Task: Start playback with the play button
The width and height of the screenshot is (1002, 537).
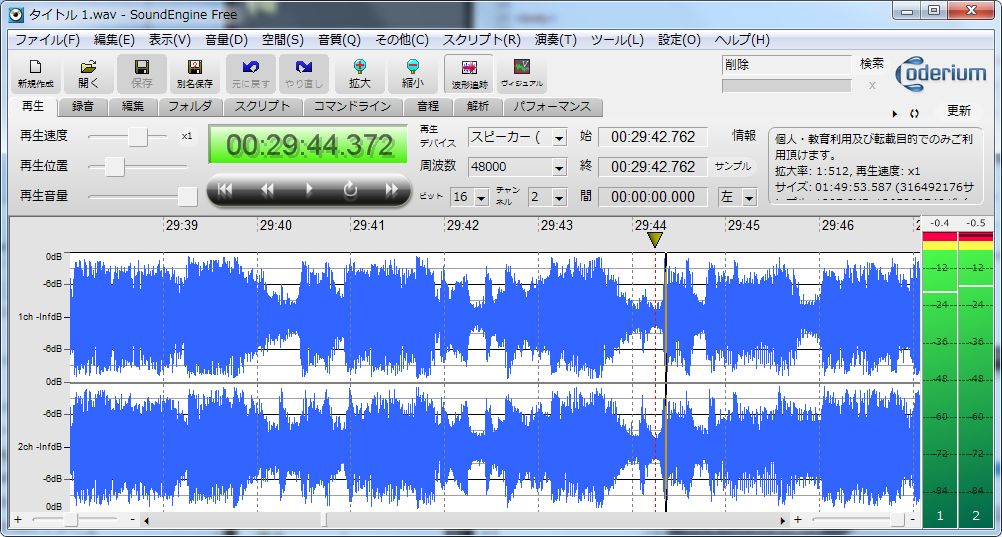Action: 309,189
